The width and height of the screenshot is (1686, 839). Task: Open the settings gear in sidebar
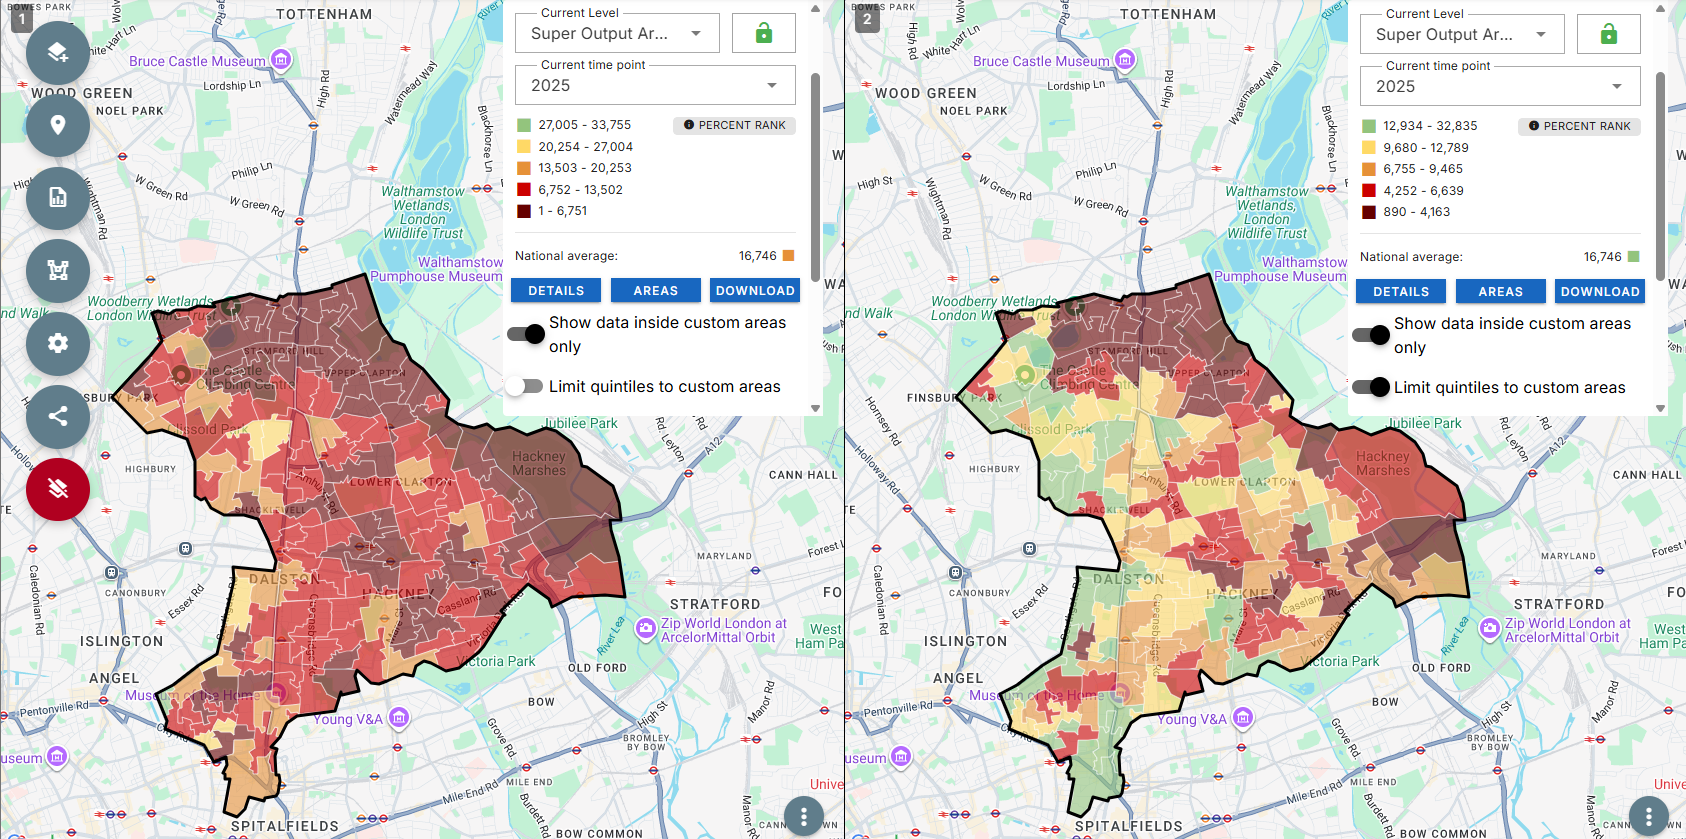58,344
